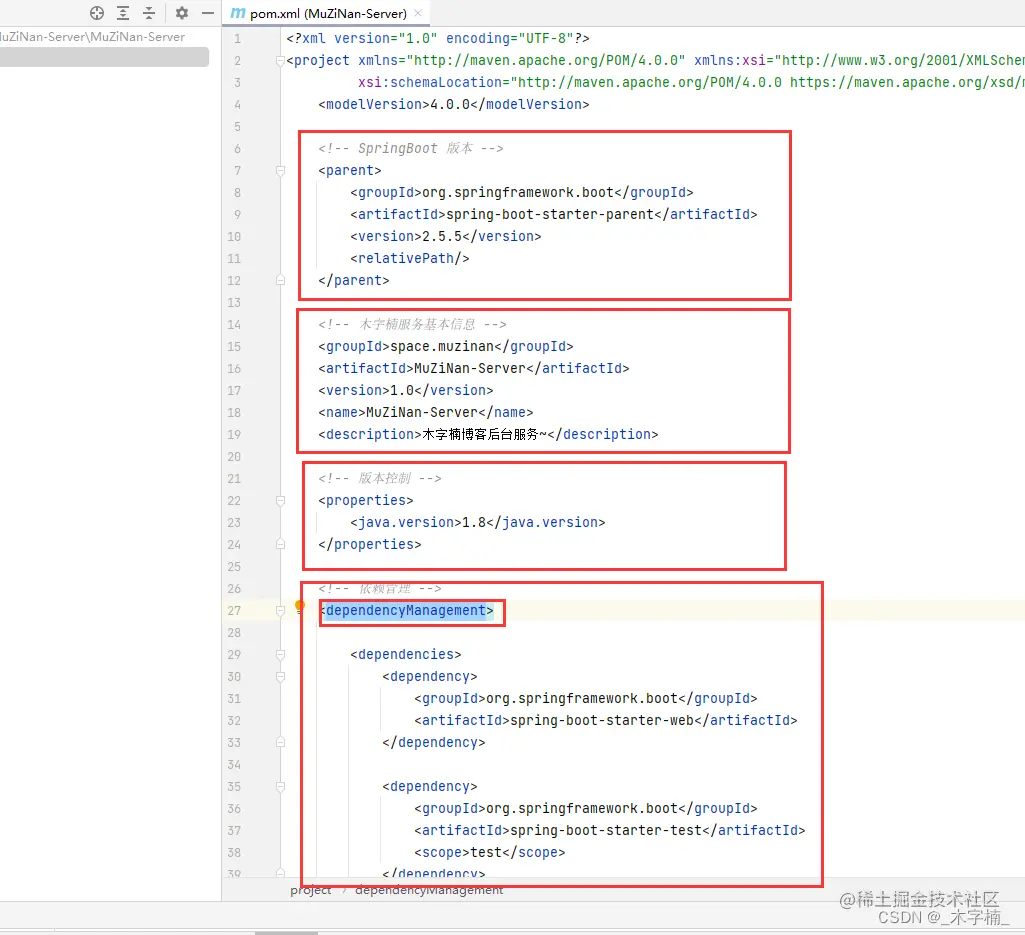Click the highlighted dependencyManagement tag text
Screen dimensions: 1025x935
coord(406,611)
